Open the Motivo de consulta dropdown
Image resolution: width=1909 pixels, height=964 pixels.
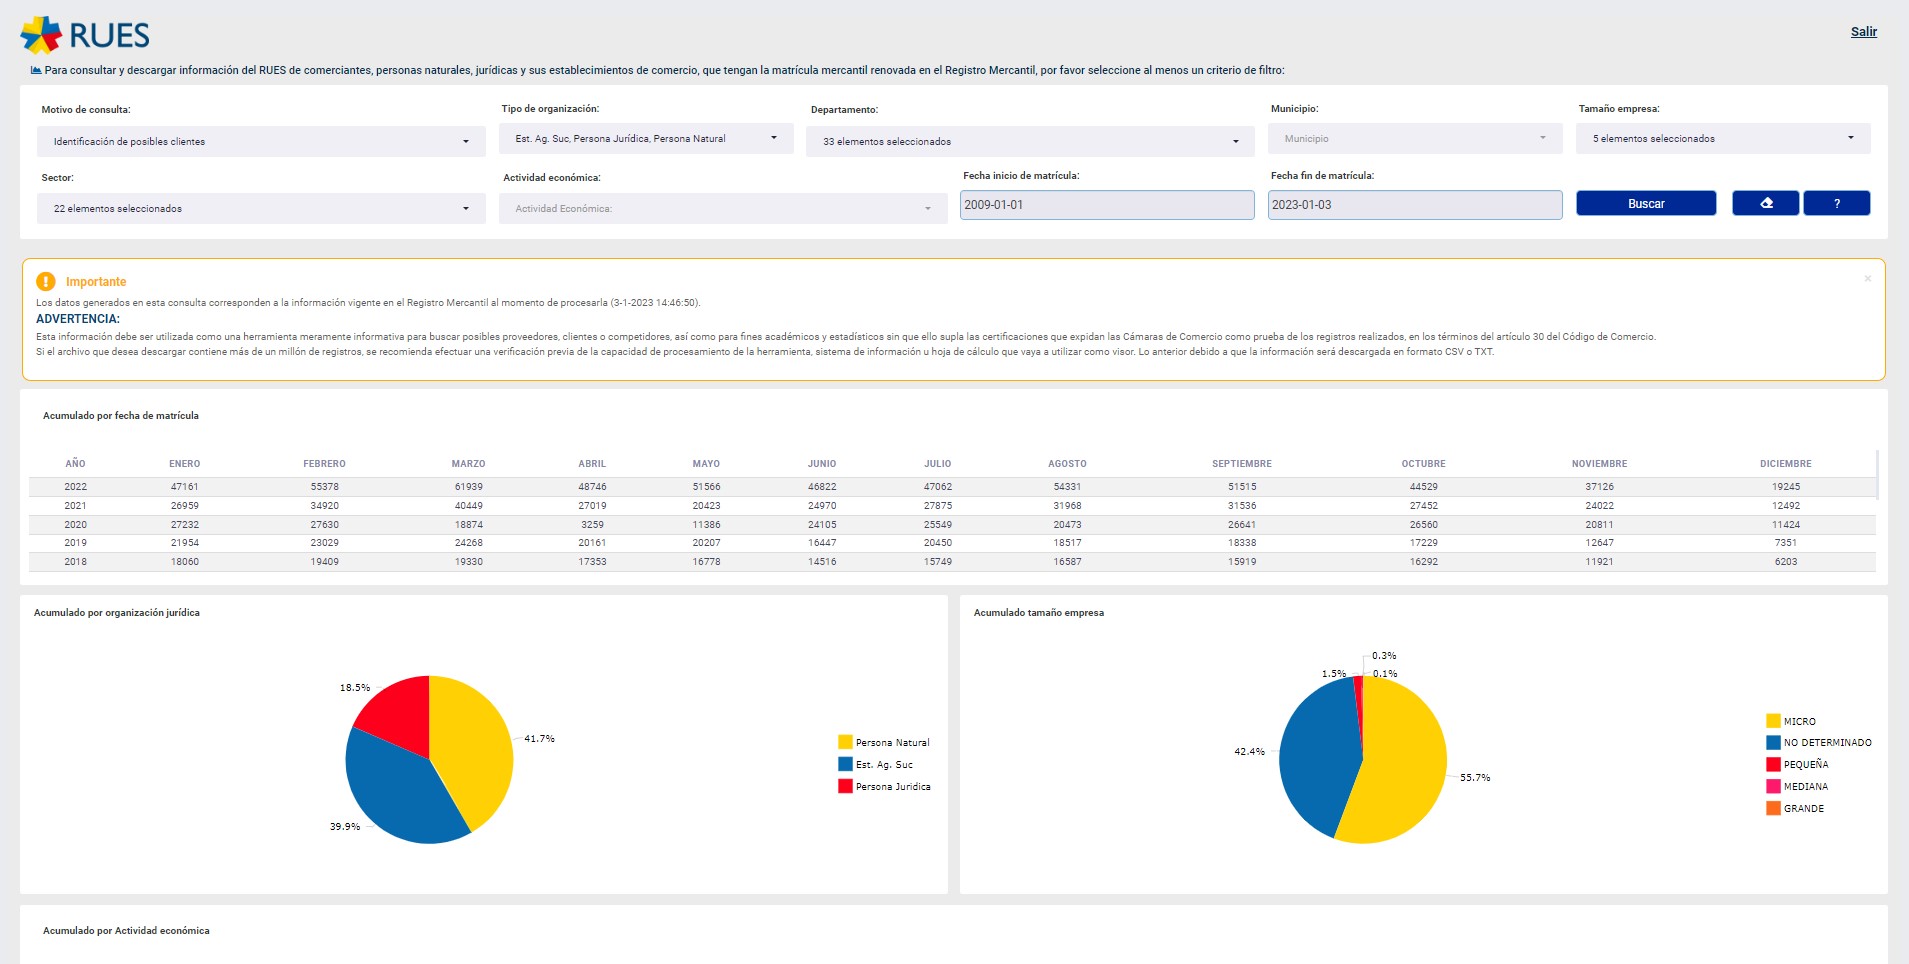point(261,142)
